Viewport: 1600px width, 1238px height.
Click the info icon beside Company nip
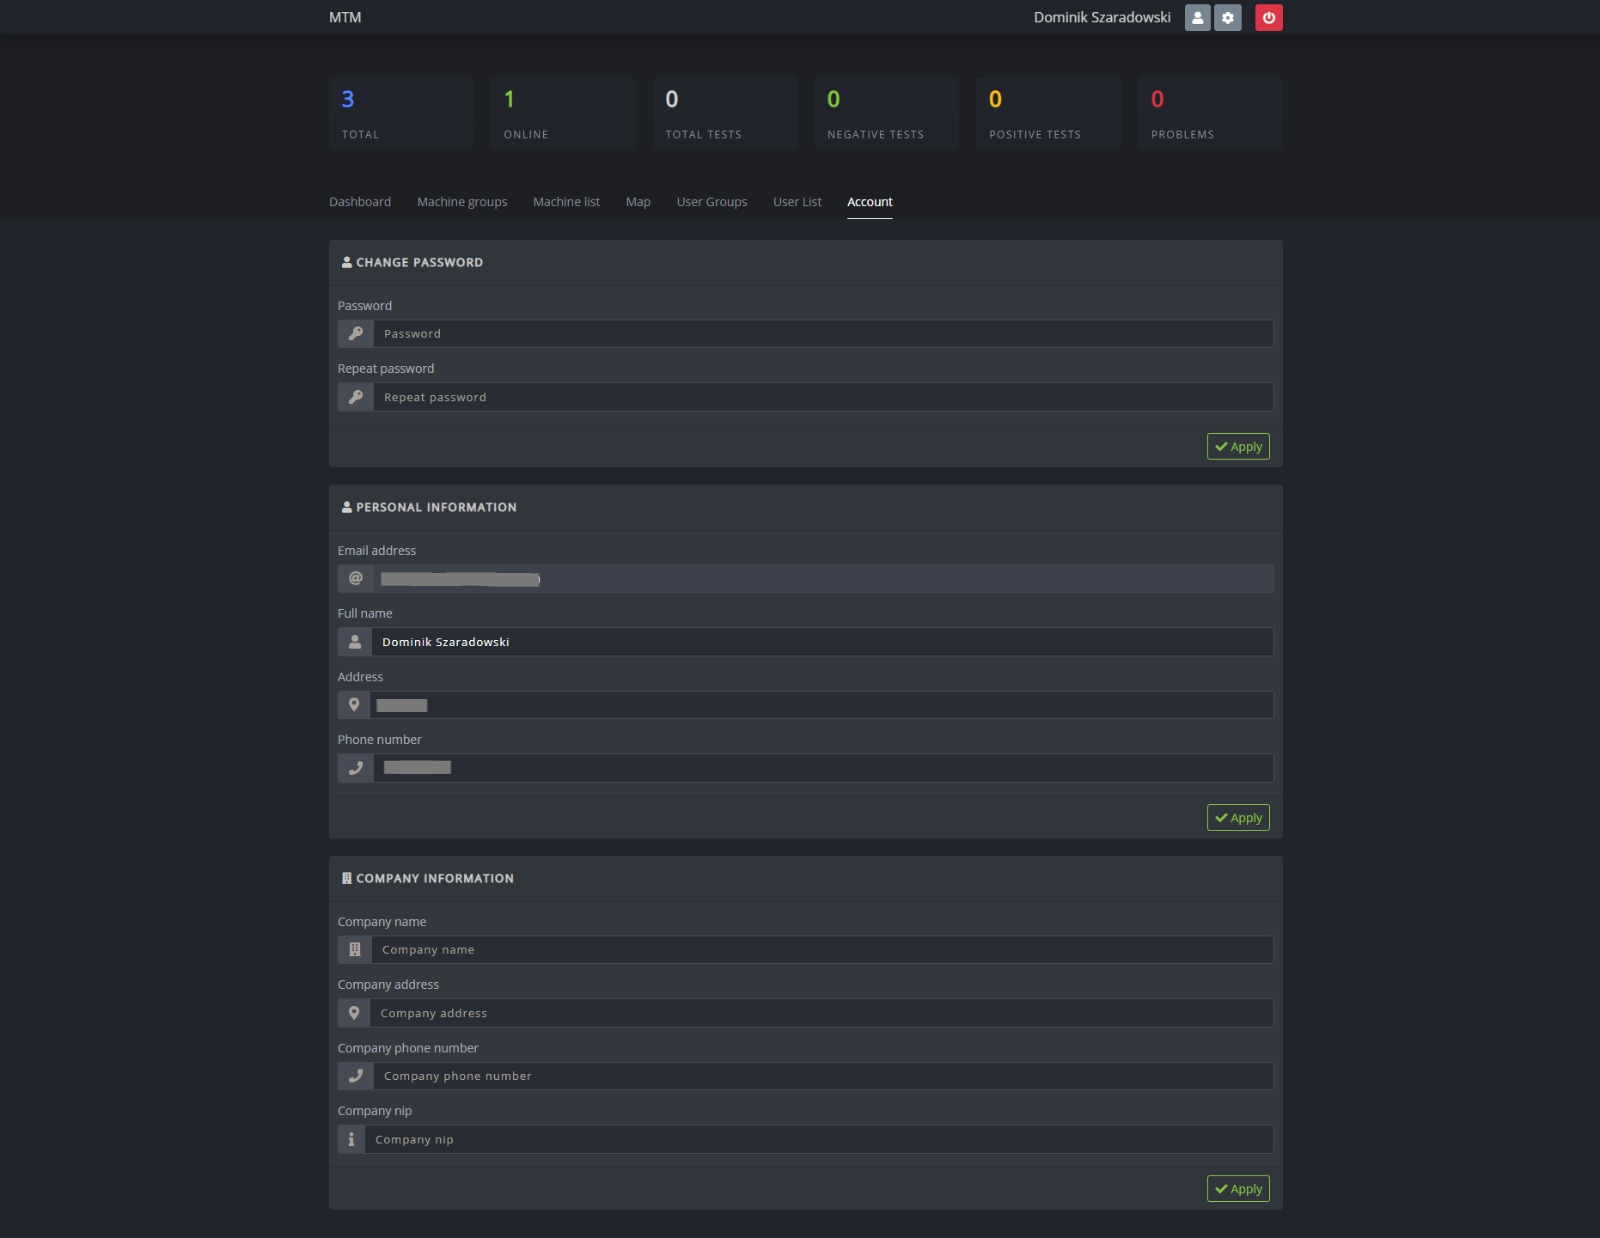[x=351, y=1140]
